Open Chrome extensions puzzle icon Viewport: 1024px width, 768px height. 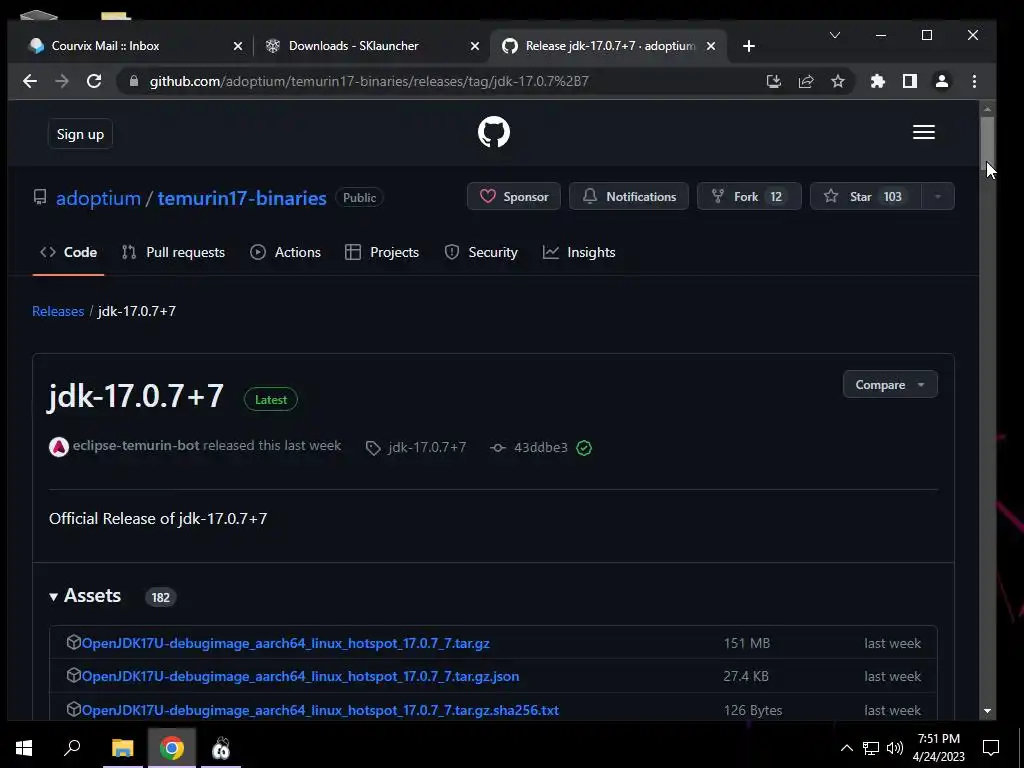pos(878,81)
